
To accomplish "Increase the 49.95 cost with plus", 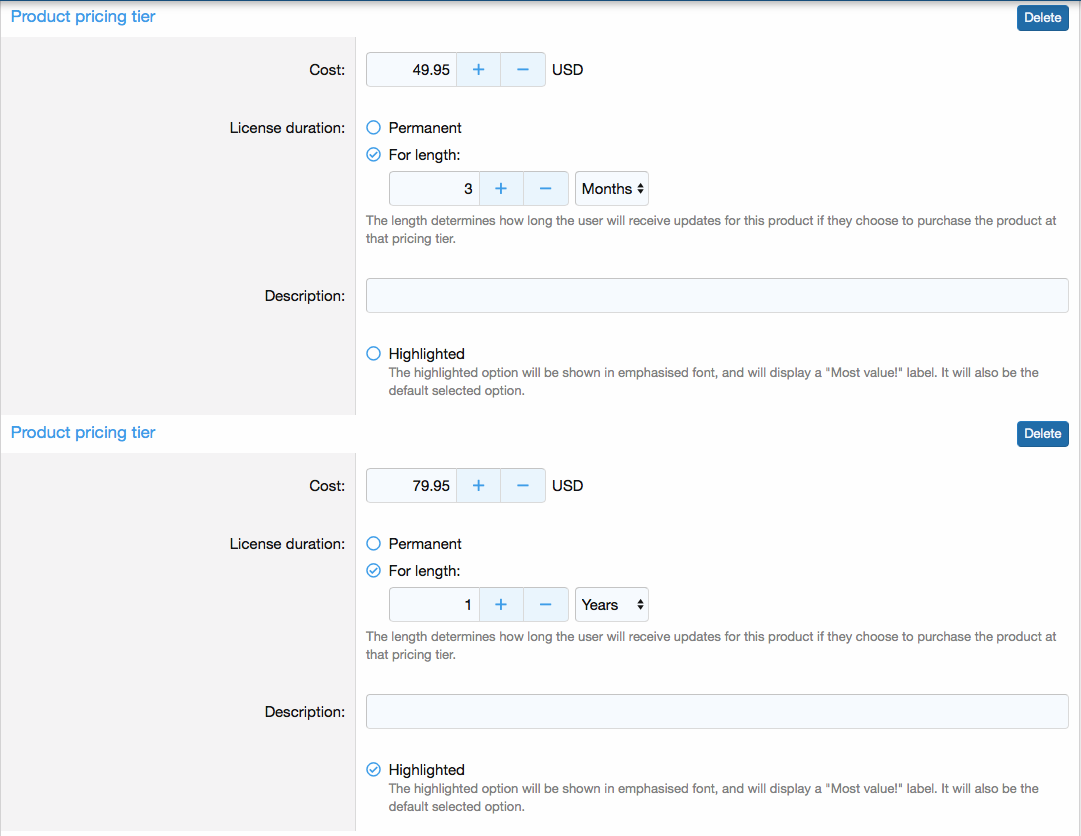I will coord(478,70).
